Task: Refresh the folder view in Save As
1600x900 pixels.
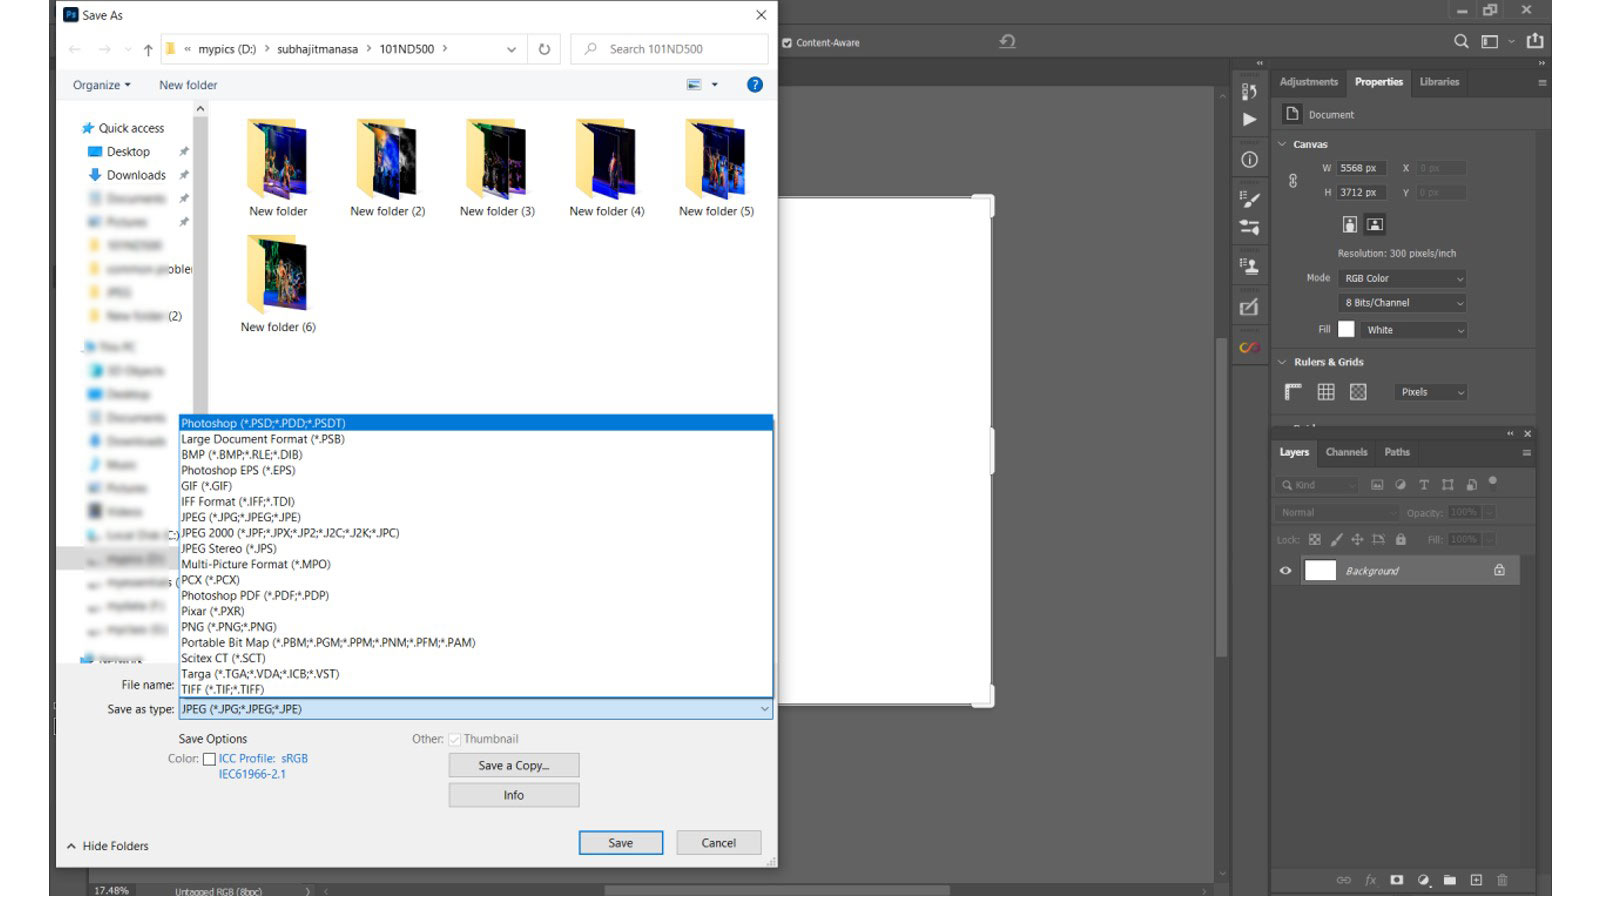Action: pyautogui.click(x=544, y=49)
